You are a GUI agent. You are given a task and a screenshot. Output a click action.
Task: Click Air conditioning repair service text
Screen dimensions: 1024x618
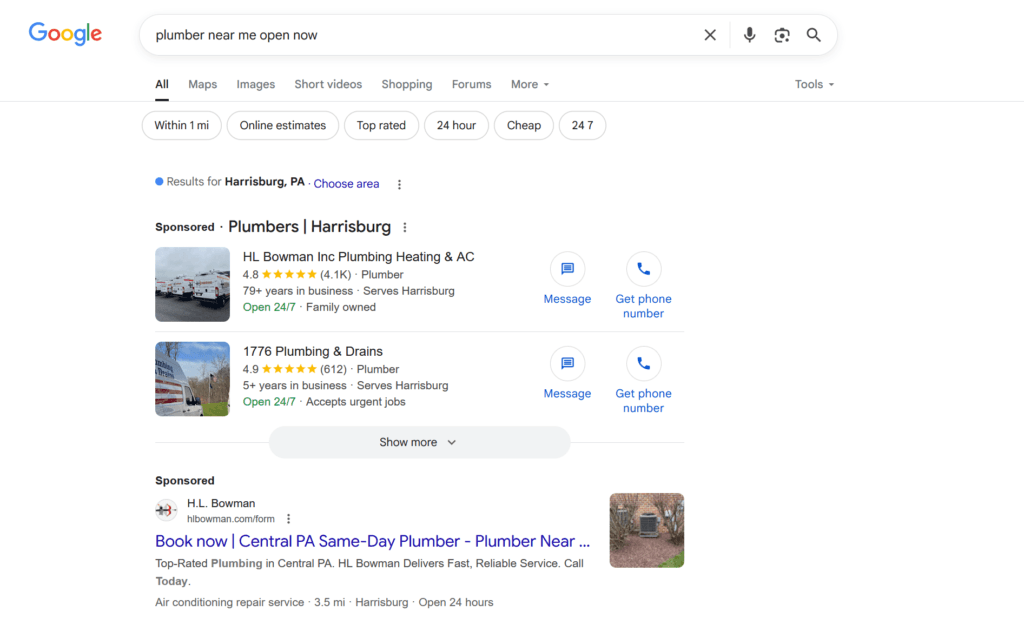click(230, 602)
